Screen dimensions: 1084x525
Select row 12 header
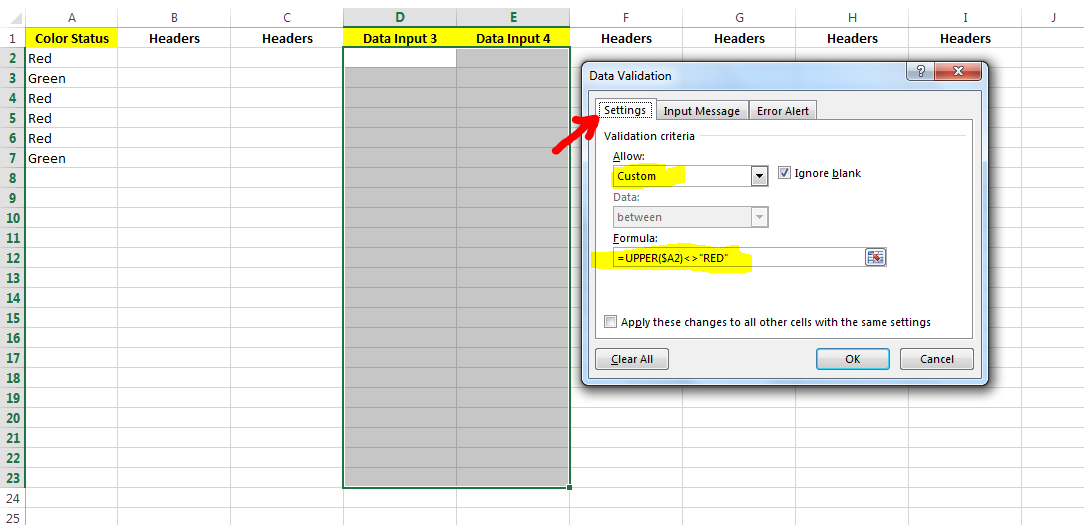(12, 258)
